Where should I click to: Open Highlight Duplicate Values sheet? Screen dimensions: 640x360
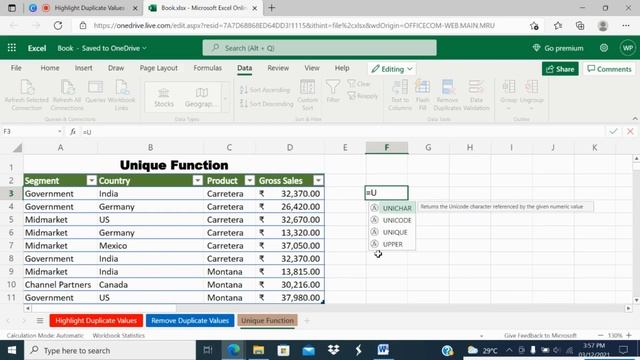(x=96, y=320)
